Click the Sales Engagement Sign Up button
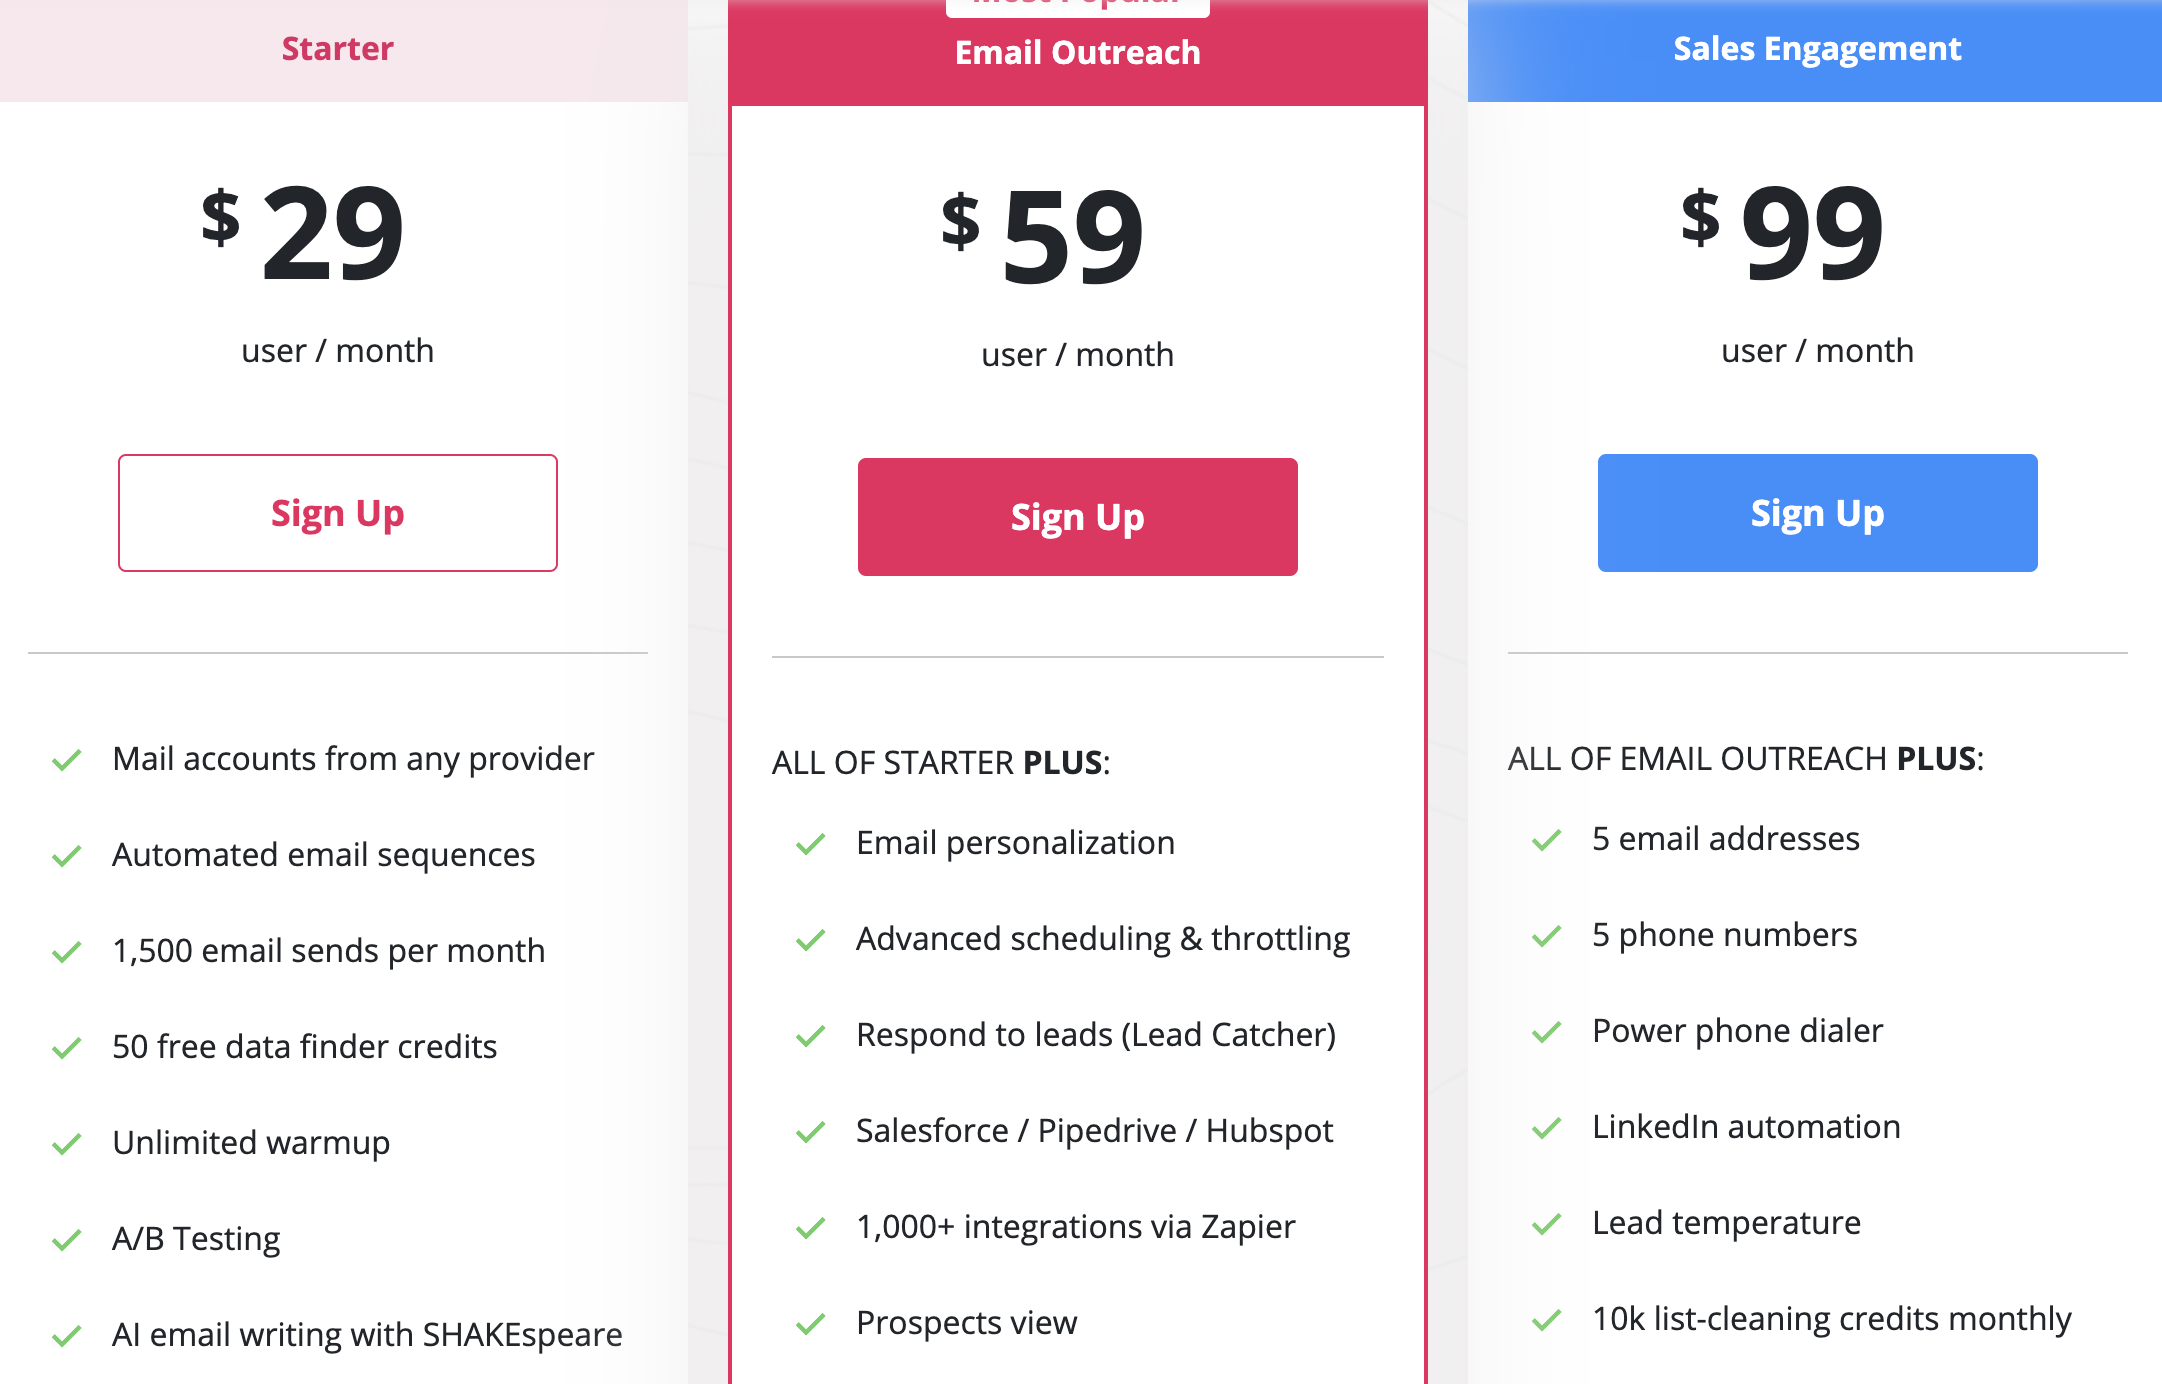This screenshot has height=1384, width=2162. tap(1817, 513)
